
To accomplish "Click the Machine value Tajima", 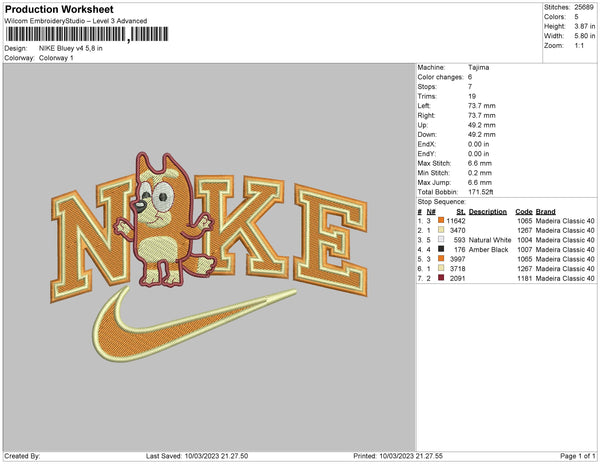I will point(478,67).
